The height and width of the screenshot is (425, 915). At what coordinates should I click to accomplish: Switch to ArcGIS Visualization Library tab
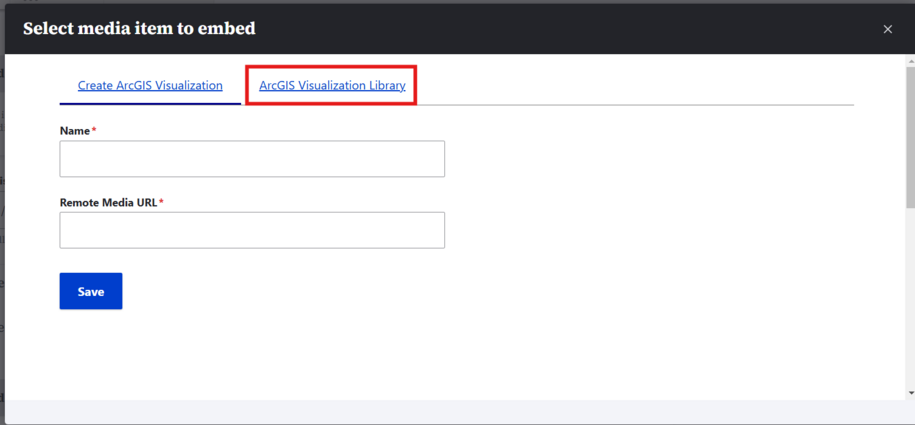click(x=332, y=86)
